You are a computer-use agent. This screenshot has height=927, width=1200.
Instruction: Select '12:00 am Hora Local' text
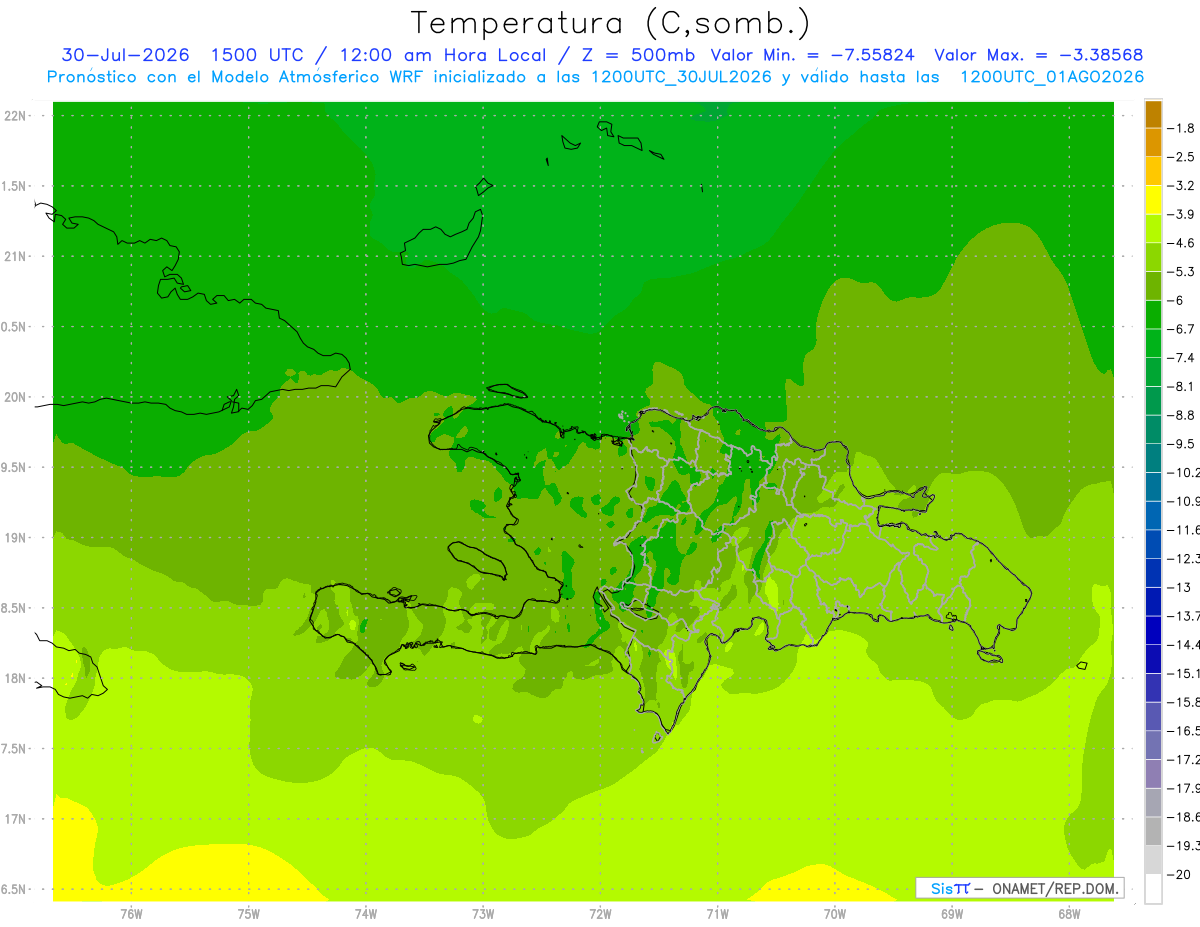click(x=443, y=55)
